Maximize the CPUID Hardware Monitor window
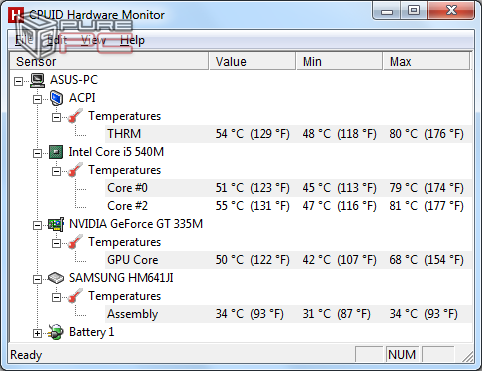The image size is (482, 371). point(414,11)
